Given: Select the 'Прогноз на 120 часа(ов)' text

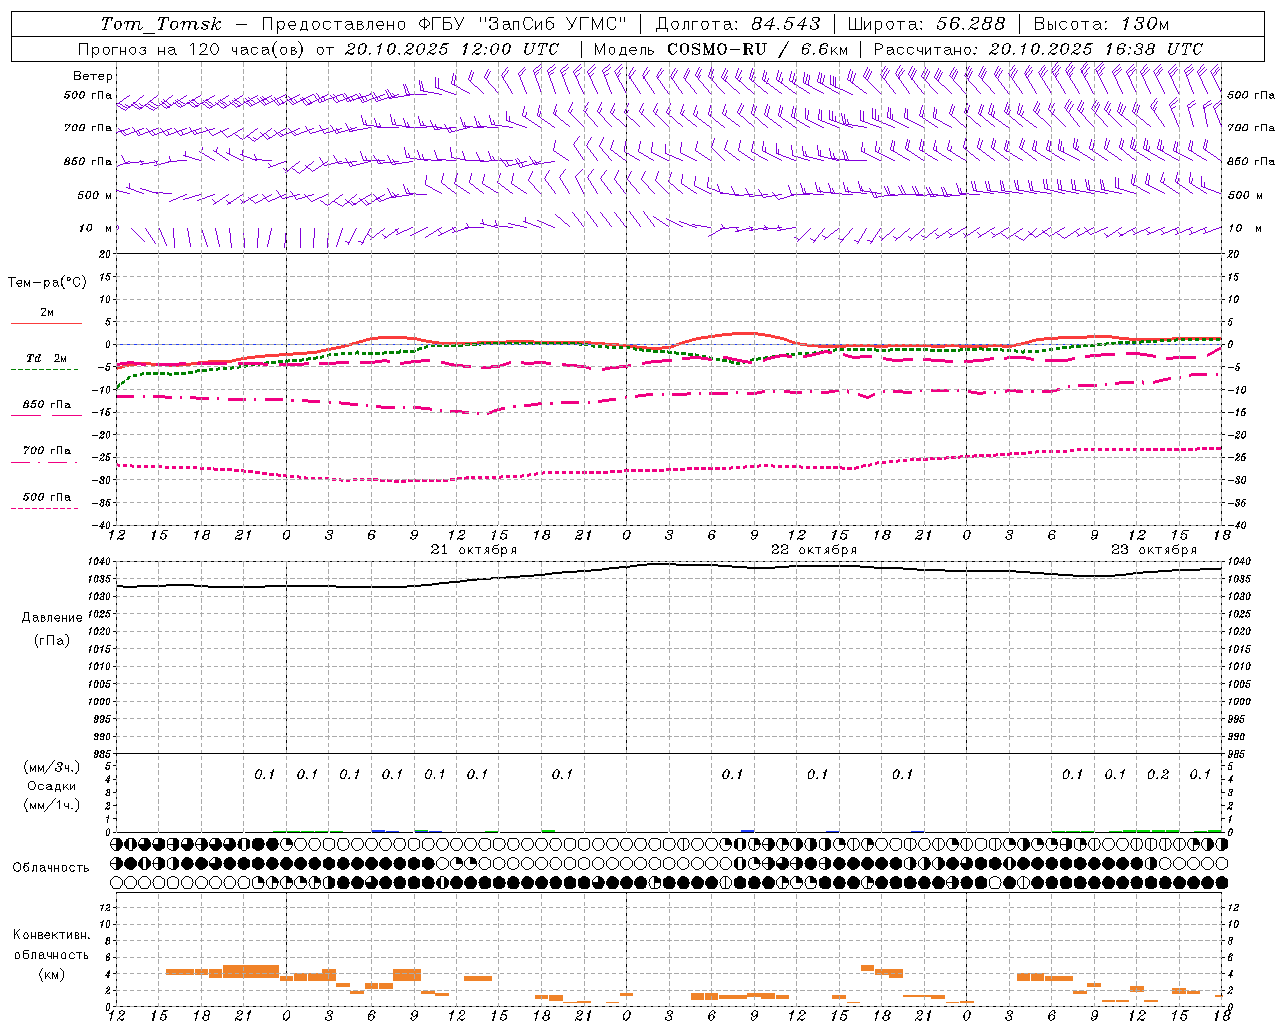Looking at the screenshot, I should pos(192,49).
